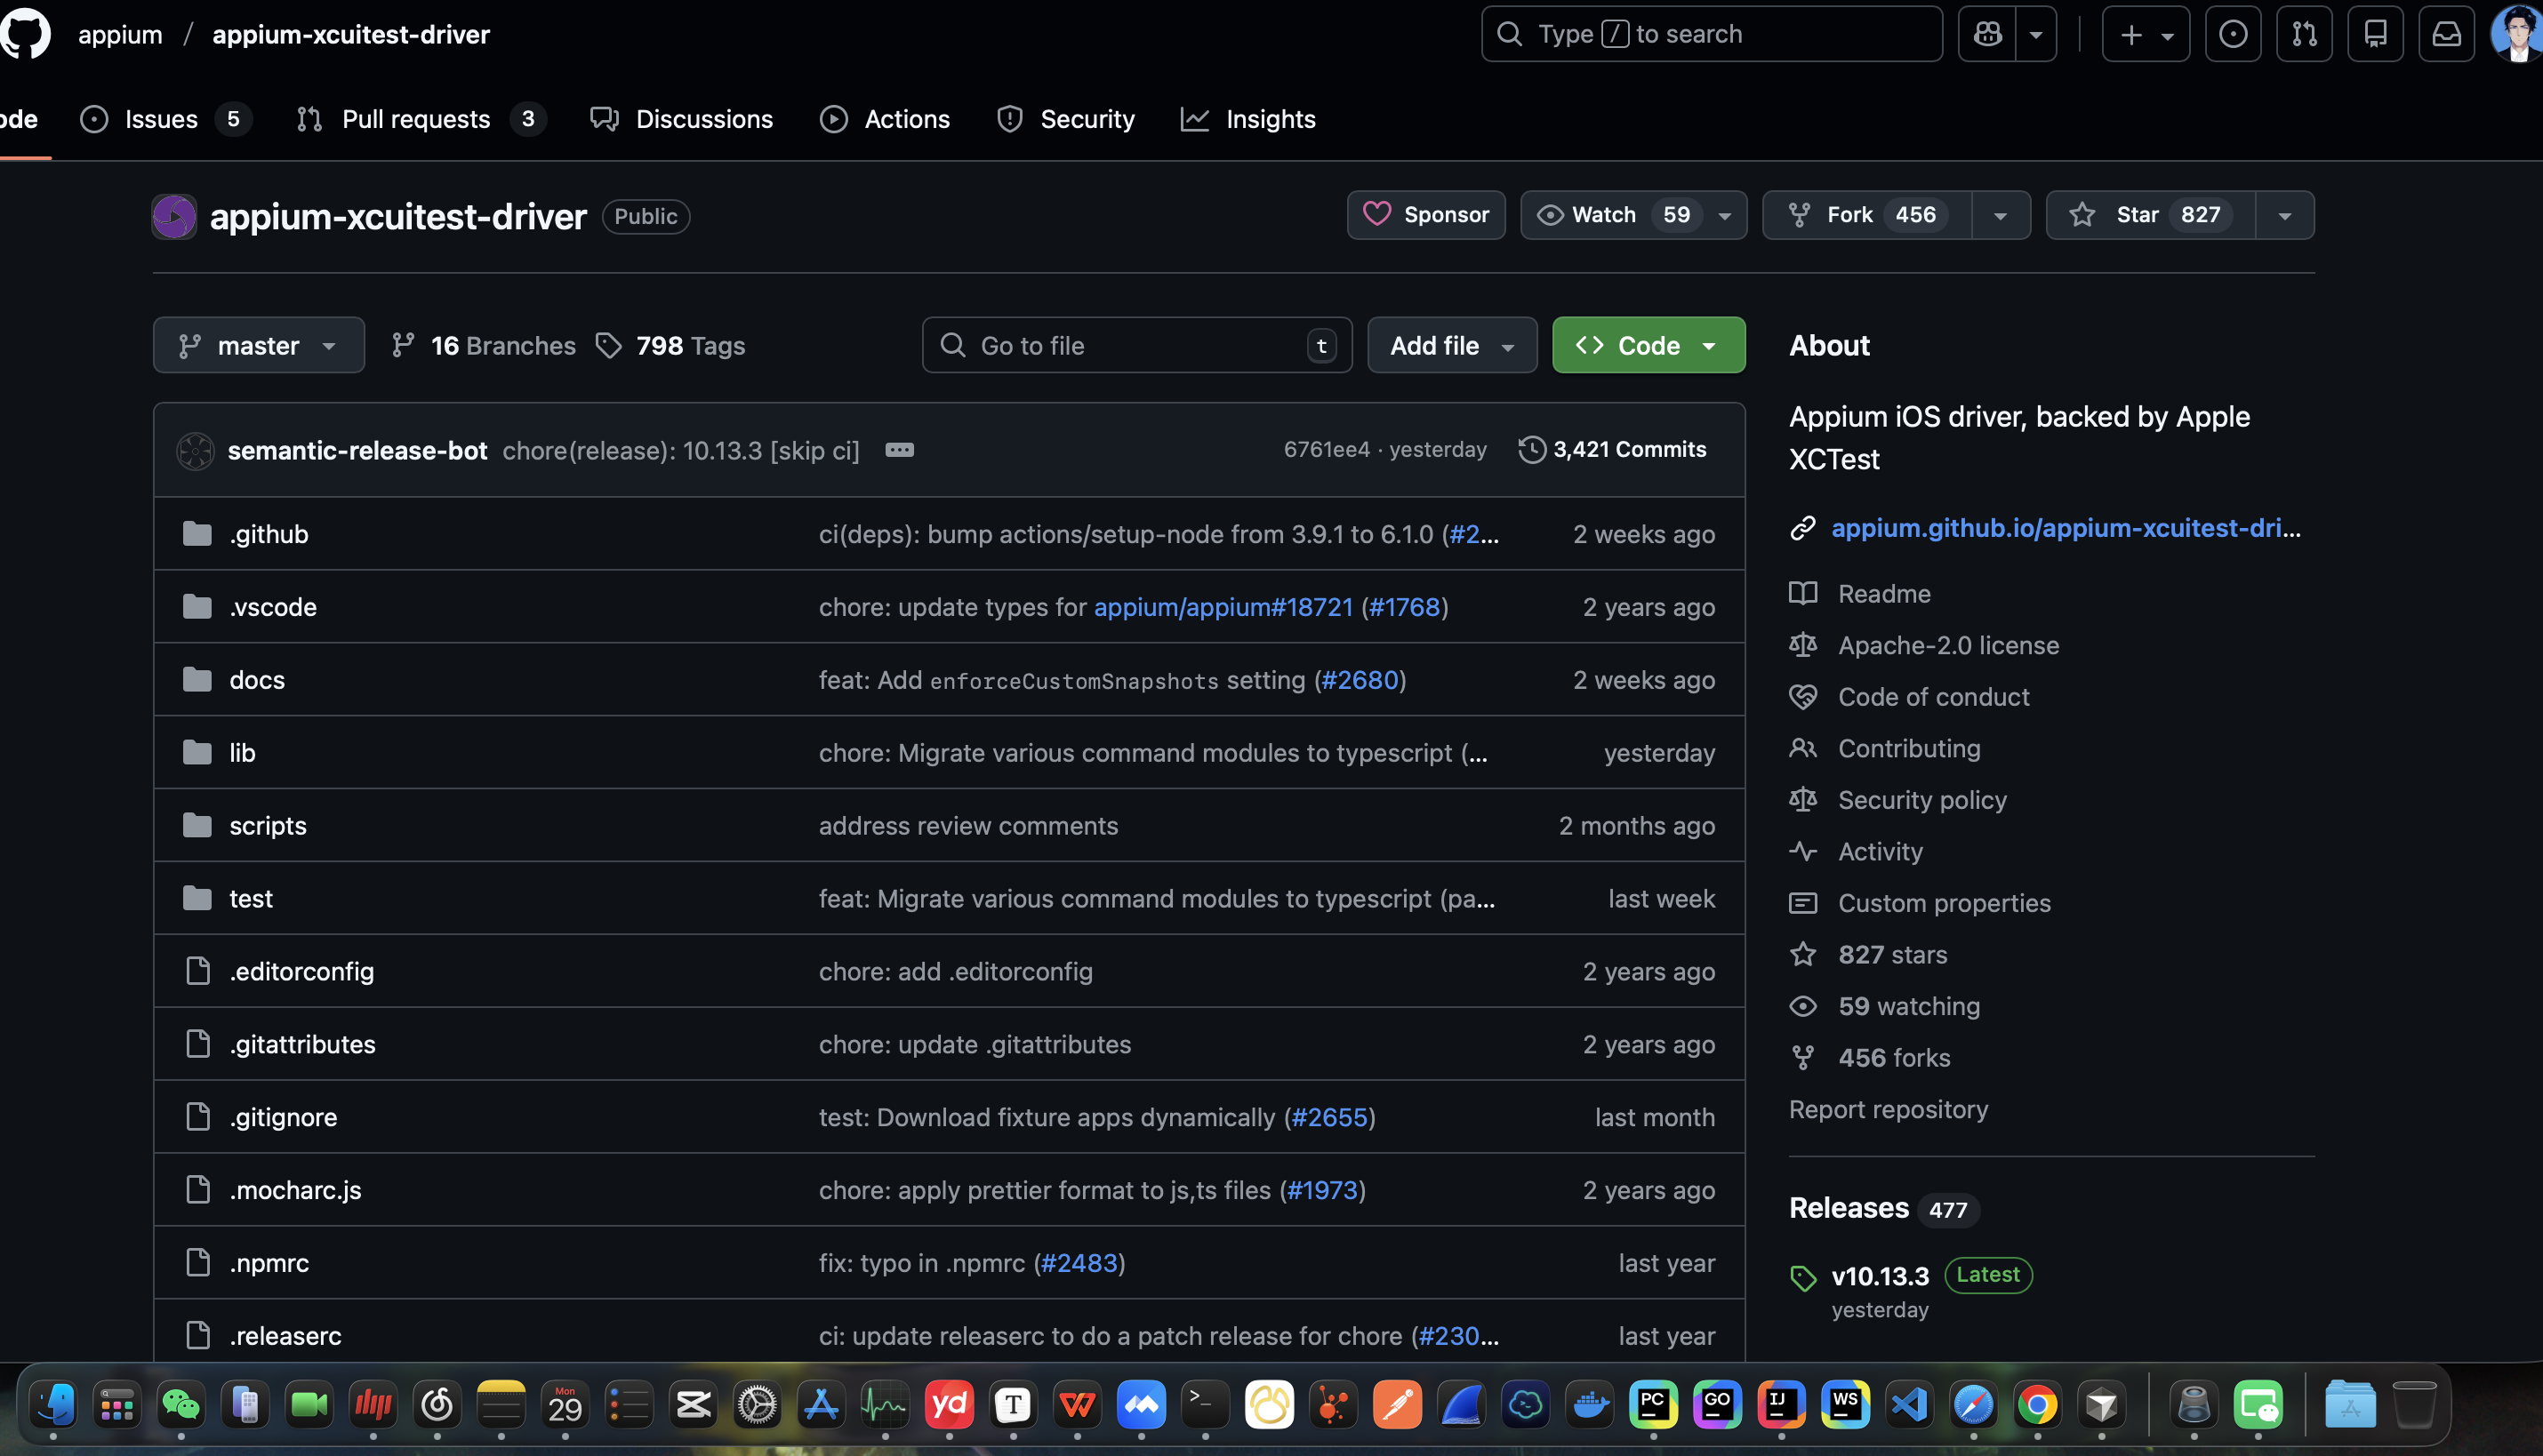Expand the commit message ellipsis icon
This screenshot has height=1456, width=2543.
pyautogui.click(x=899, y=450)
